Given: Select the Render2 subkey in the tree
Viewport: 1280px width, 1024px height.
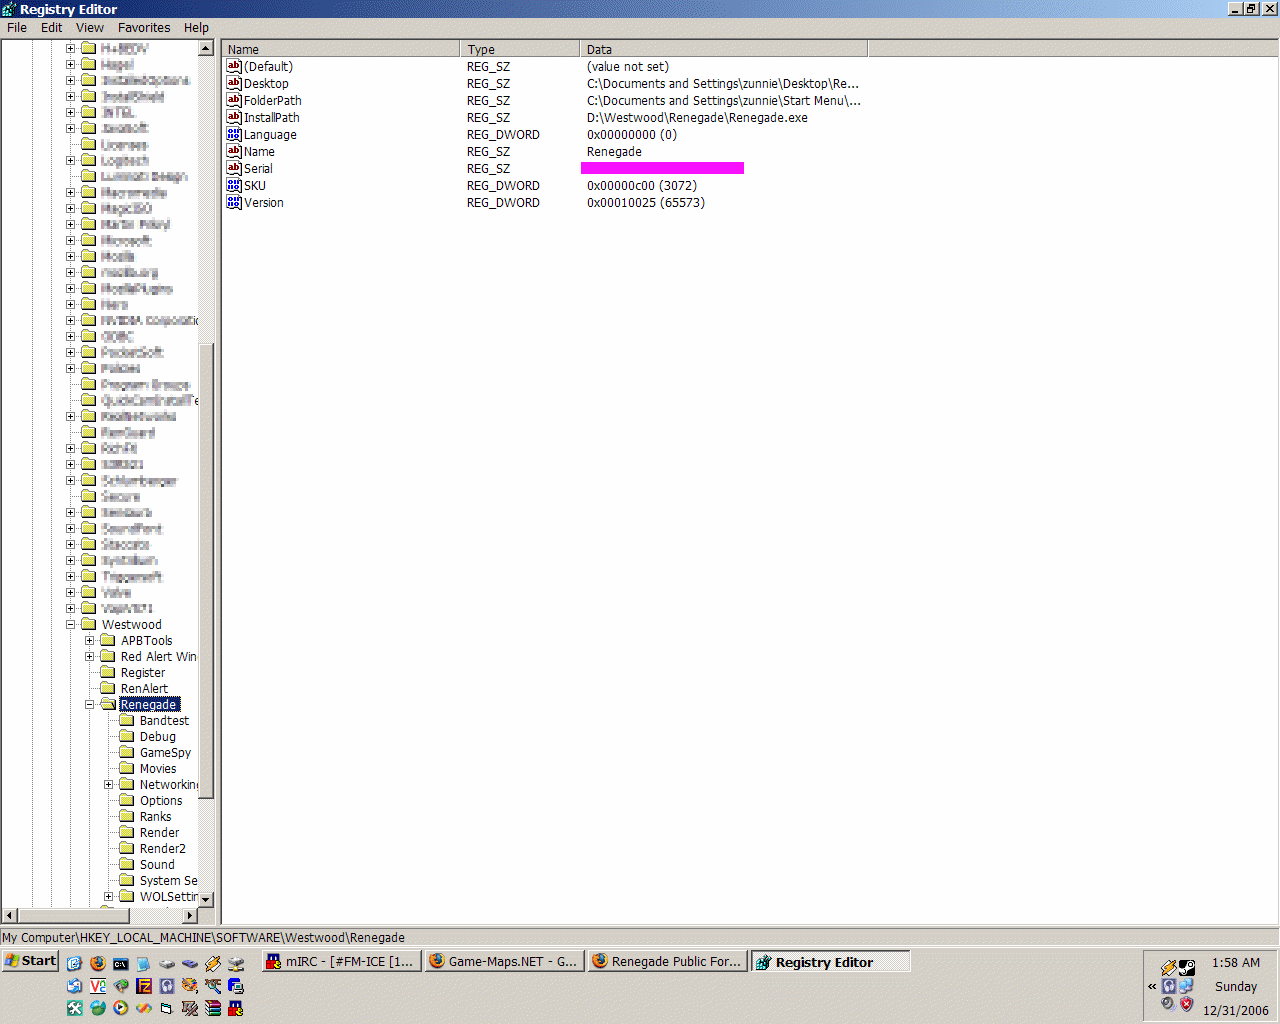Looking at the screenshot, I should (x=162, y=848).
